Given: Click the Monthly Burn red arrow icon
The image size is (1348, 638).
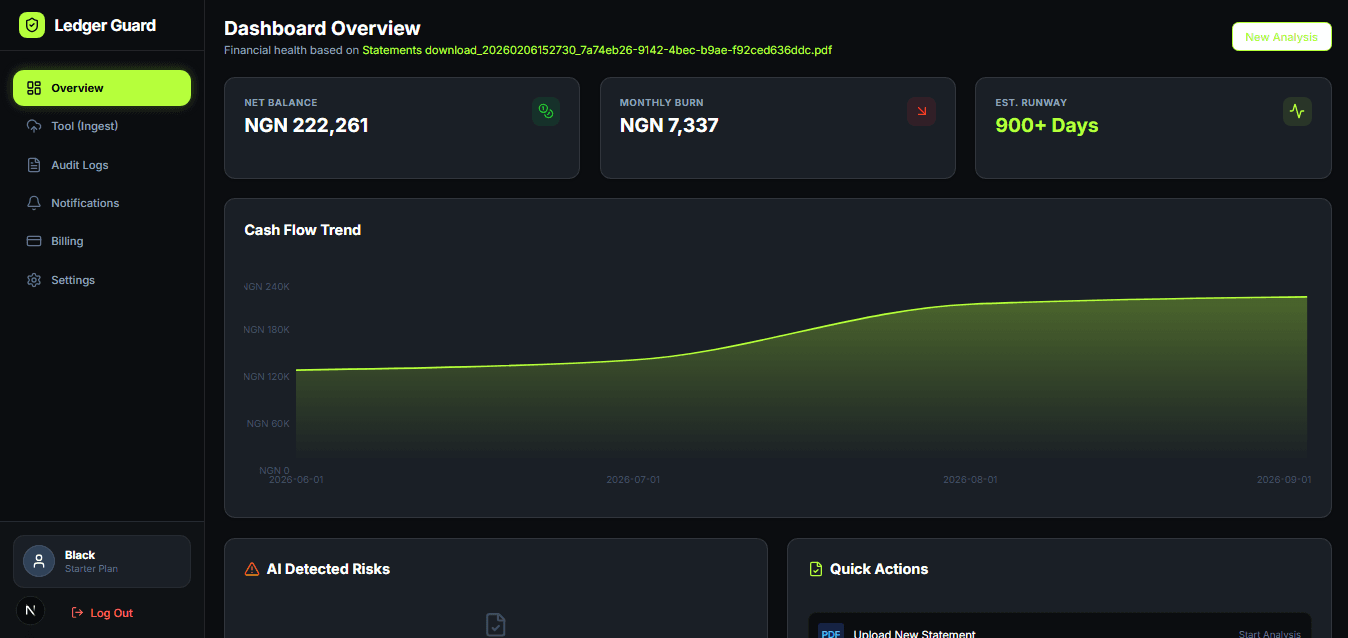Looking at the screenshot, I should tap(921, 111).
